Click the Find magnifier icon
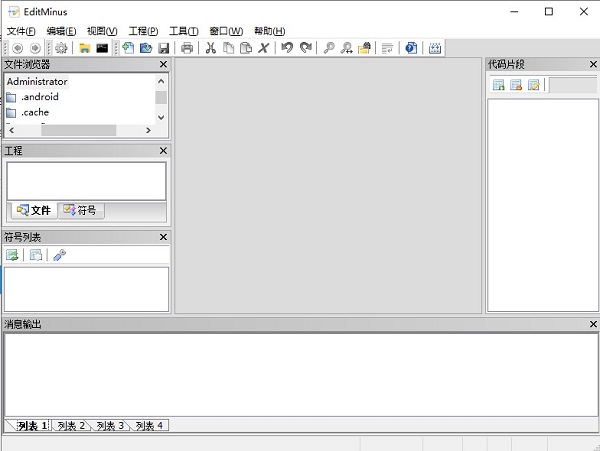Image resolution: width=600 pixels, height=451 pixels. click(329, 48)
